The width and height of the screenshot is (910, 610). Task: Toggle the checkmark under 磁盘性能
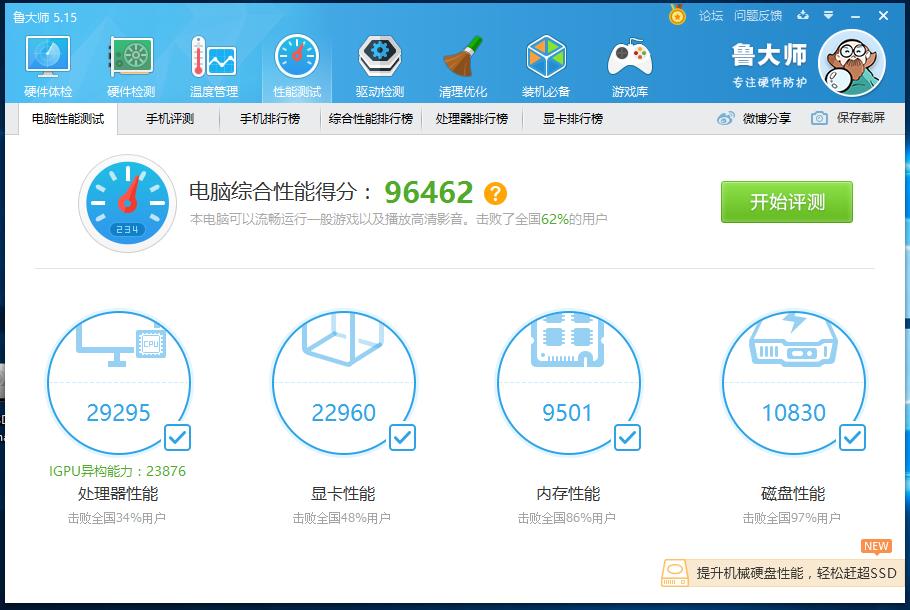[x=851, y=438]
